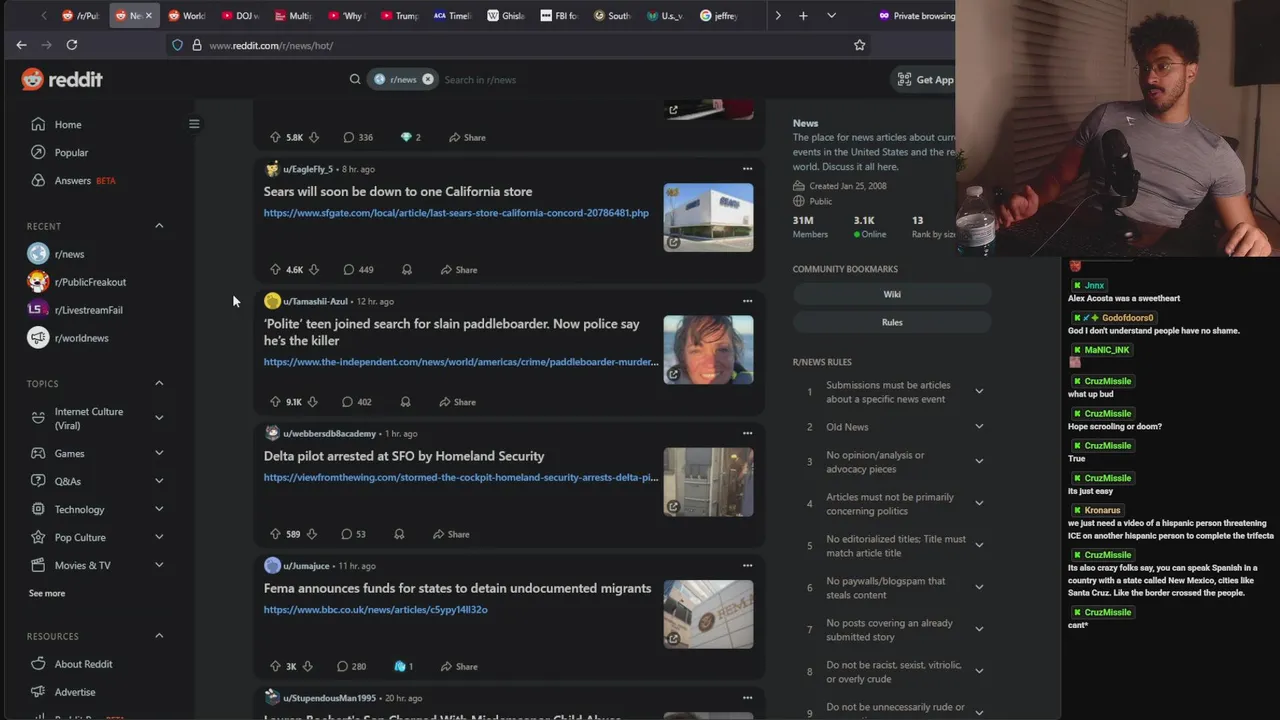
Task: Open the Fema post thumbnail image
Action: click(708, 613)
